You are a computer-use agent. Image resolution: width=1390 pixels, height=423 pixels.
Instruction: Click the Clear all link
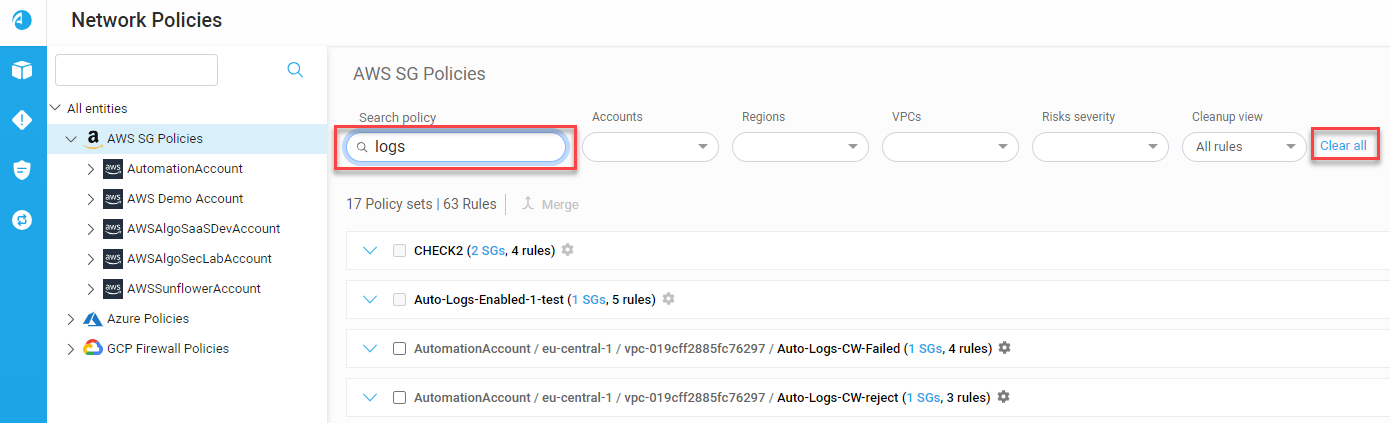1343,146
